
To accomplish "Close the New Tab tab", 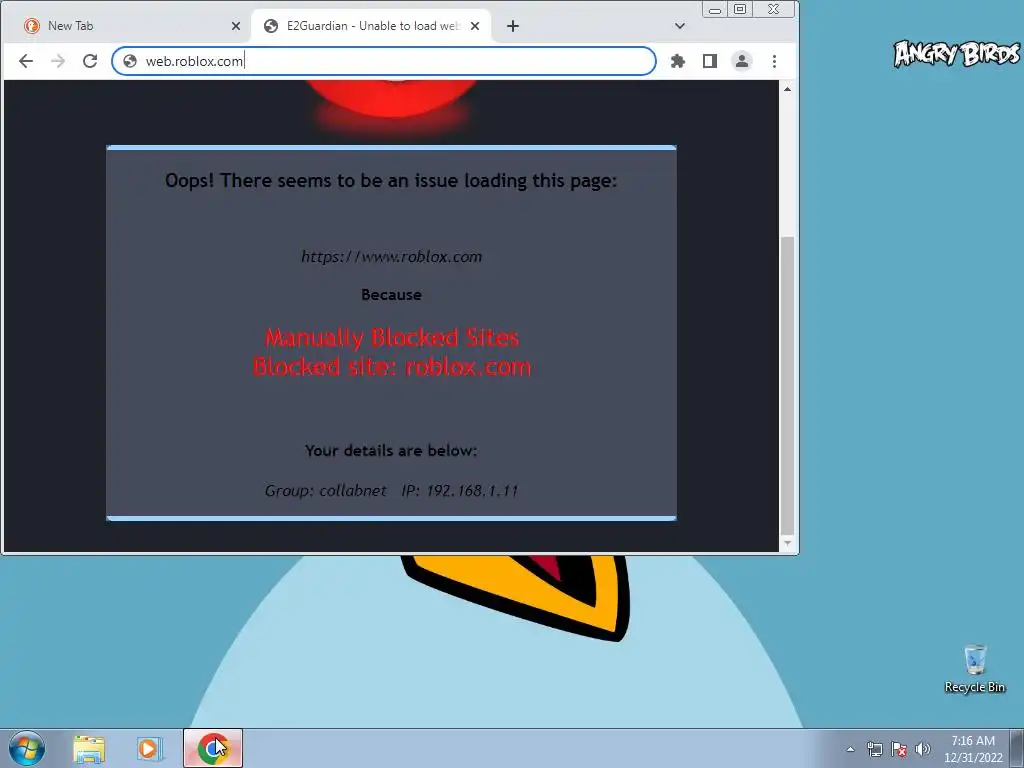I will pos(236,26).
